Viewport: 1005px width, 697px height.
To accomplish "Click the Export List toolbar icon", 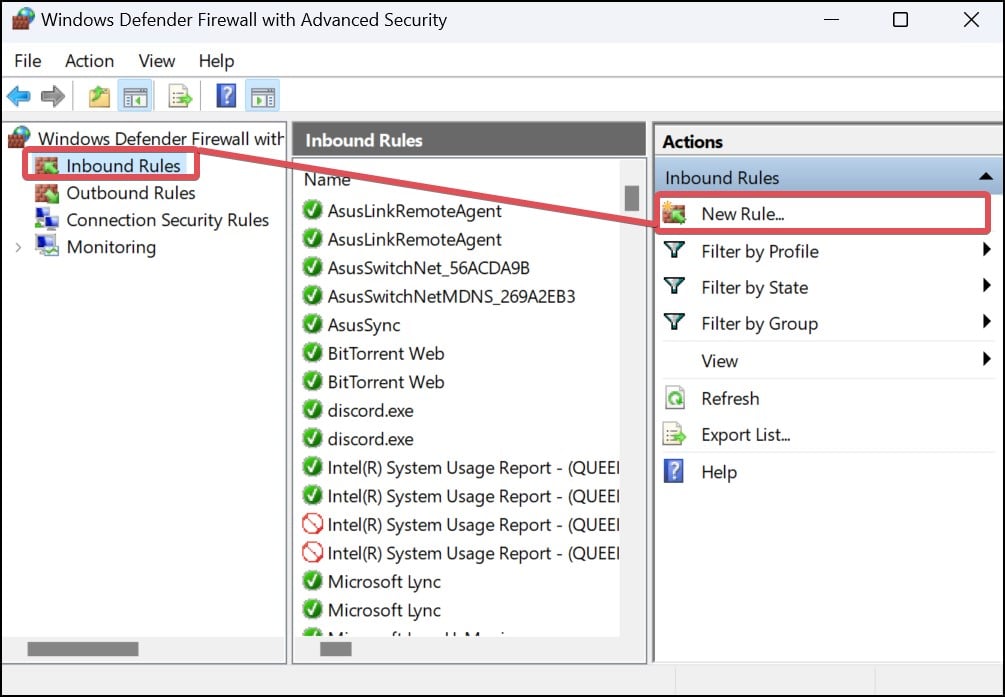I will point(180,97).
